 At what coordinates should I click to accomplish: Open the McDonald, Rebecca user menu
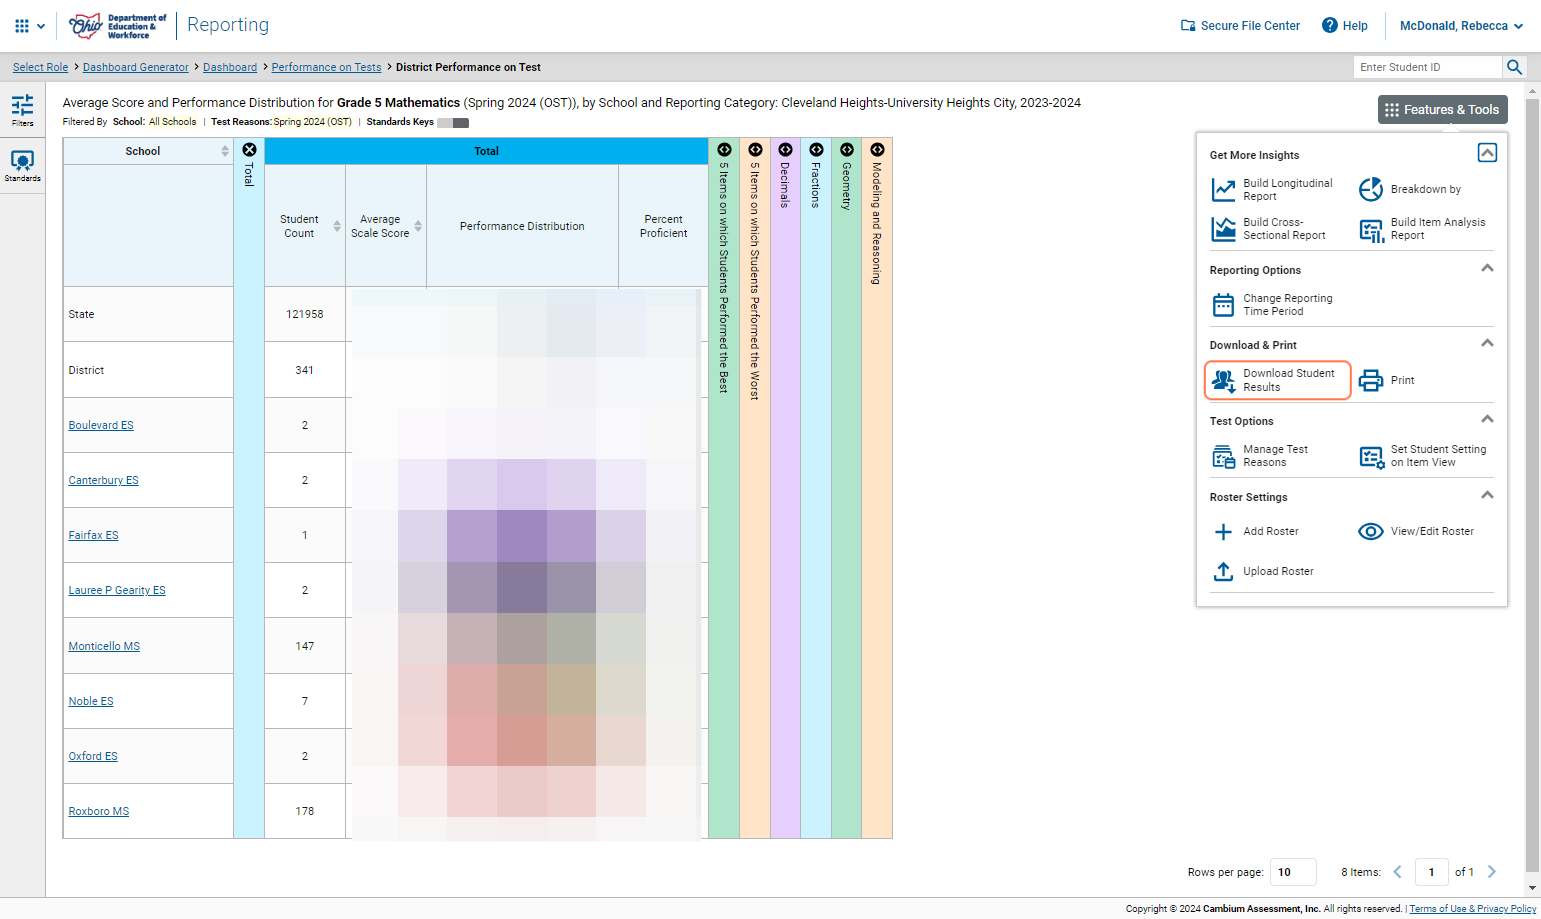click(1461, 26)
